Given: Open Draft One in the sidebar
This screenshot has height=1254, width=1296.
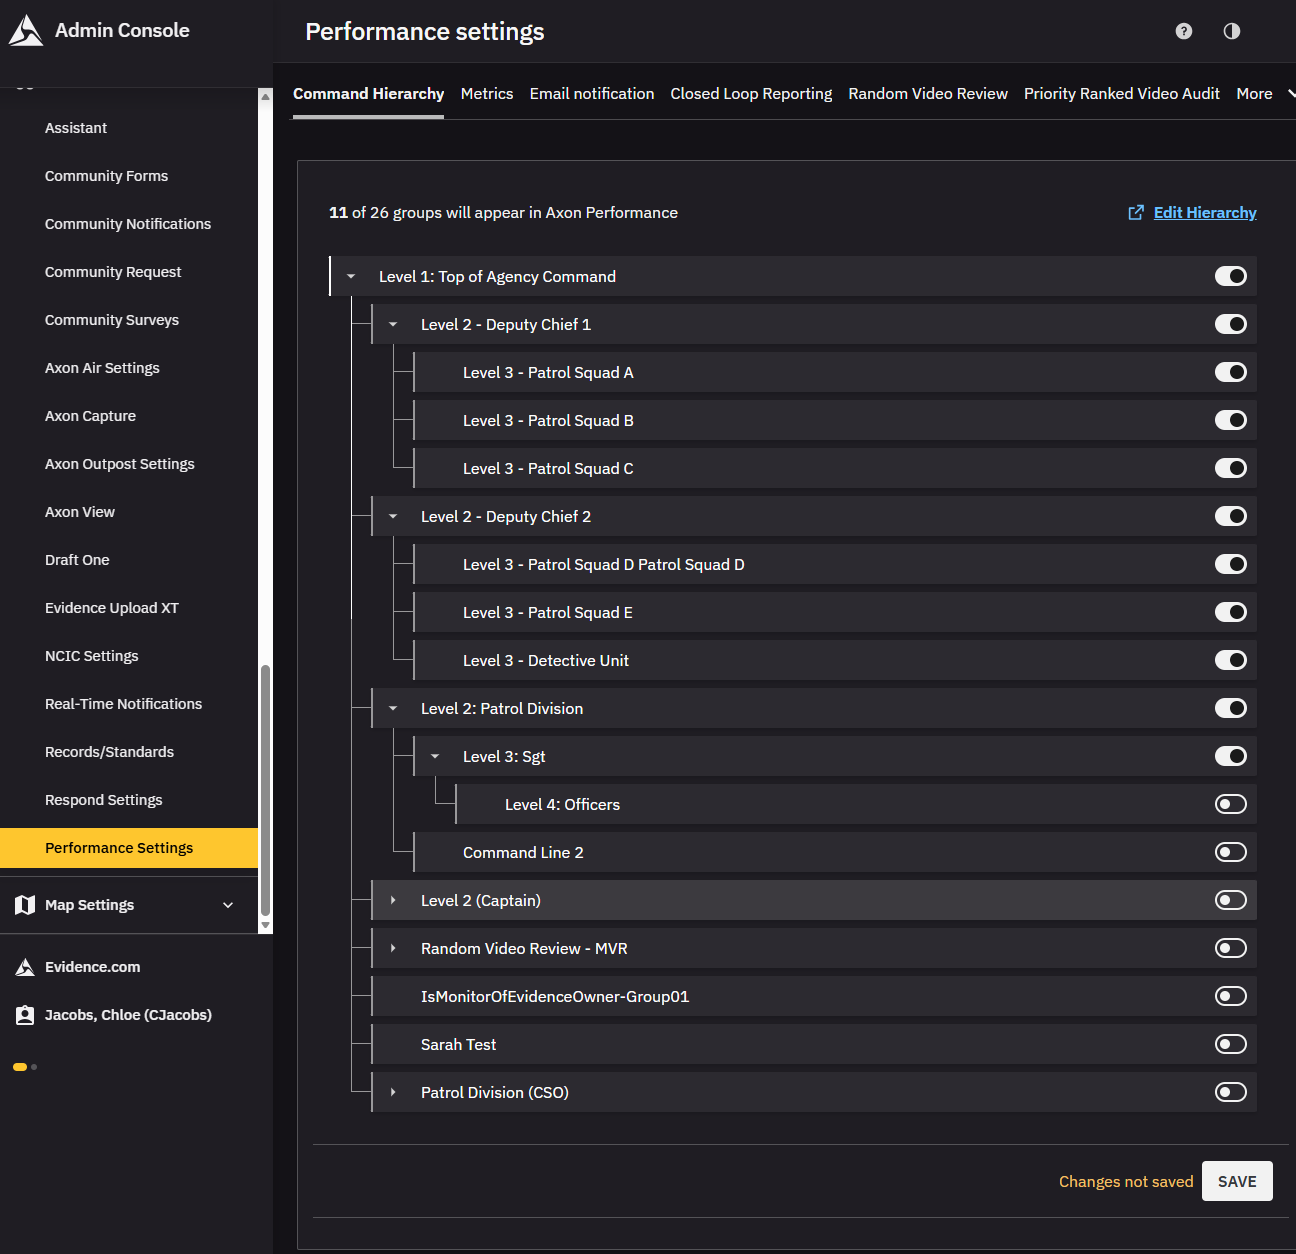Looking at the screenshot, I should tap(77, 560).
